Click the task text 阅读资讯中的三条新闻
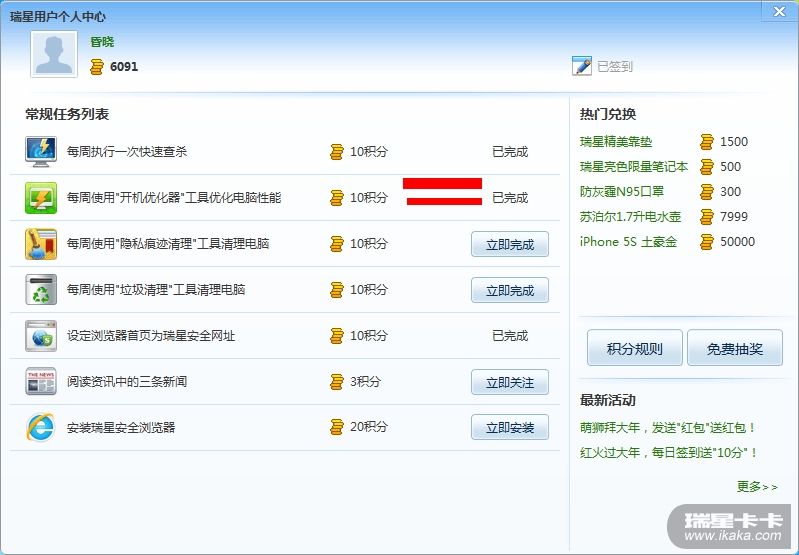Screen dimensions: 799x555 (127, 381)
